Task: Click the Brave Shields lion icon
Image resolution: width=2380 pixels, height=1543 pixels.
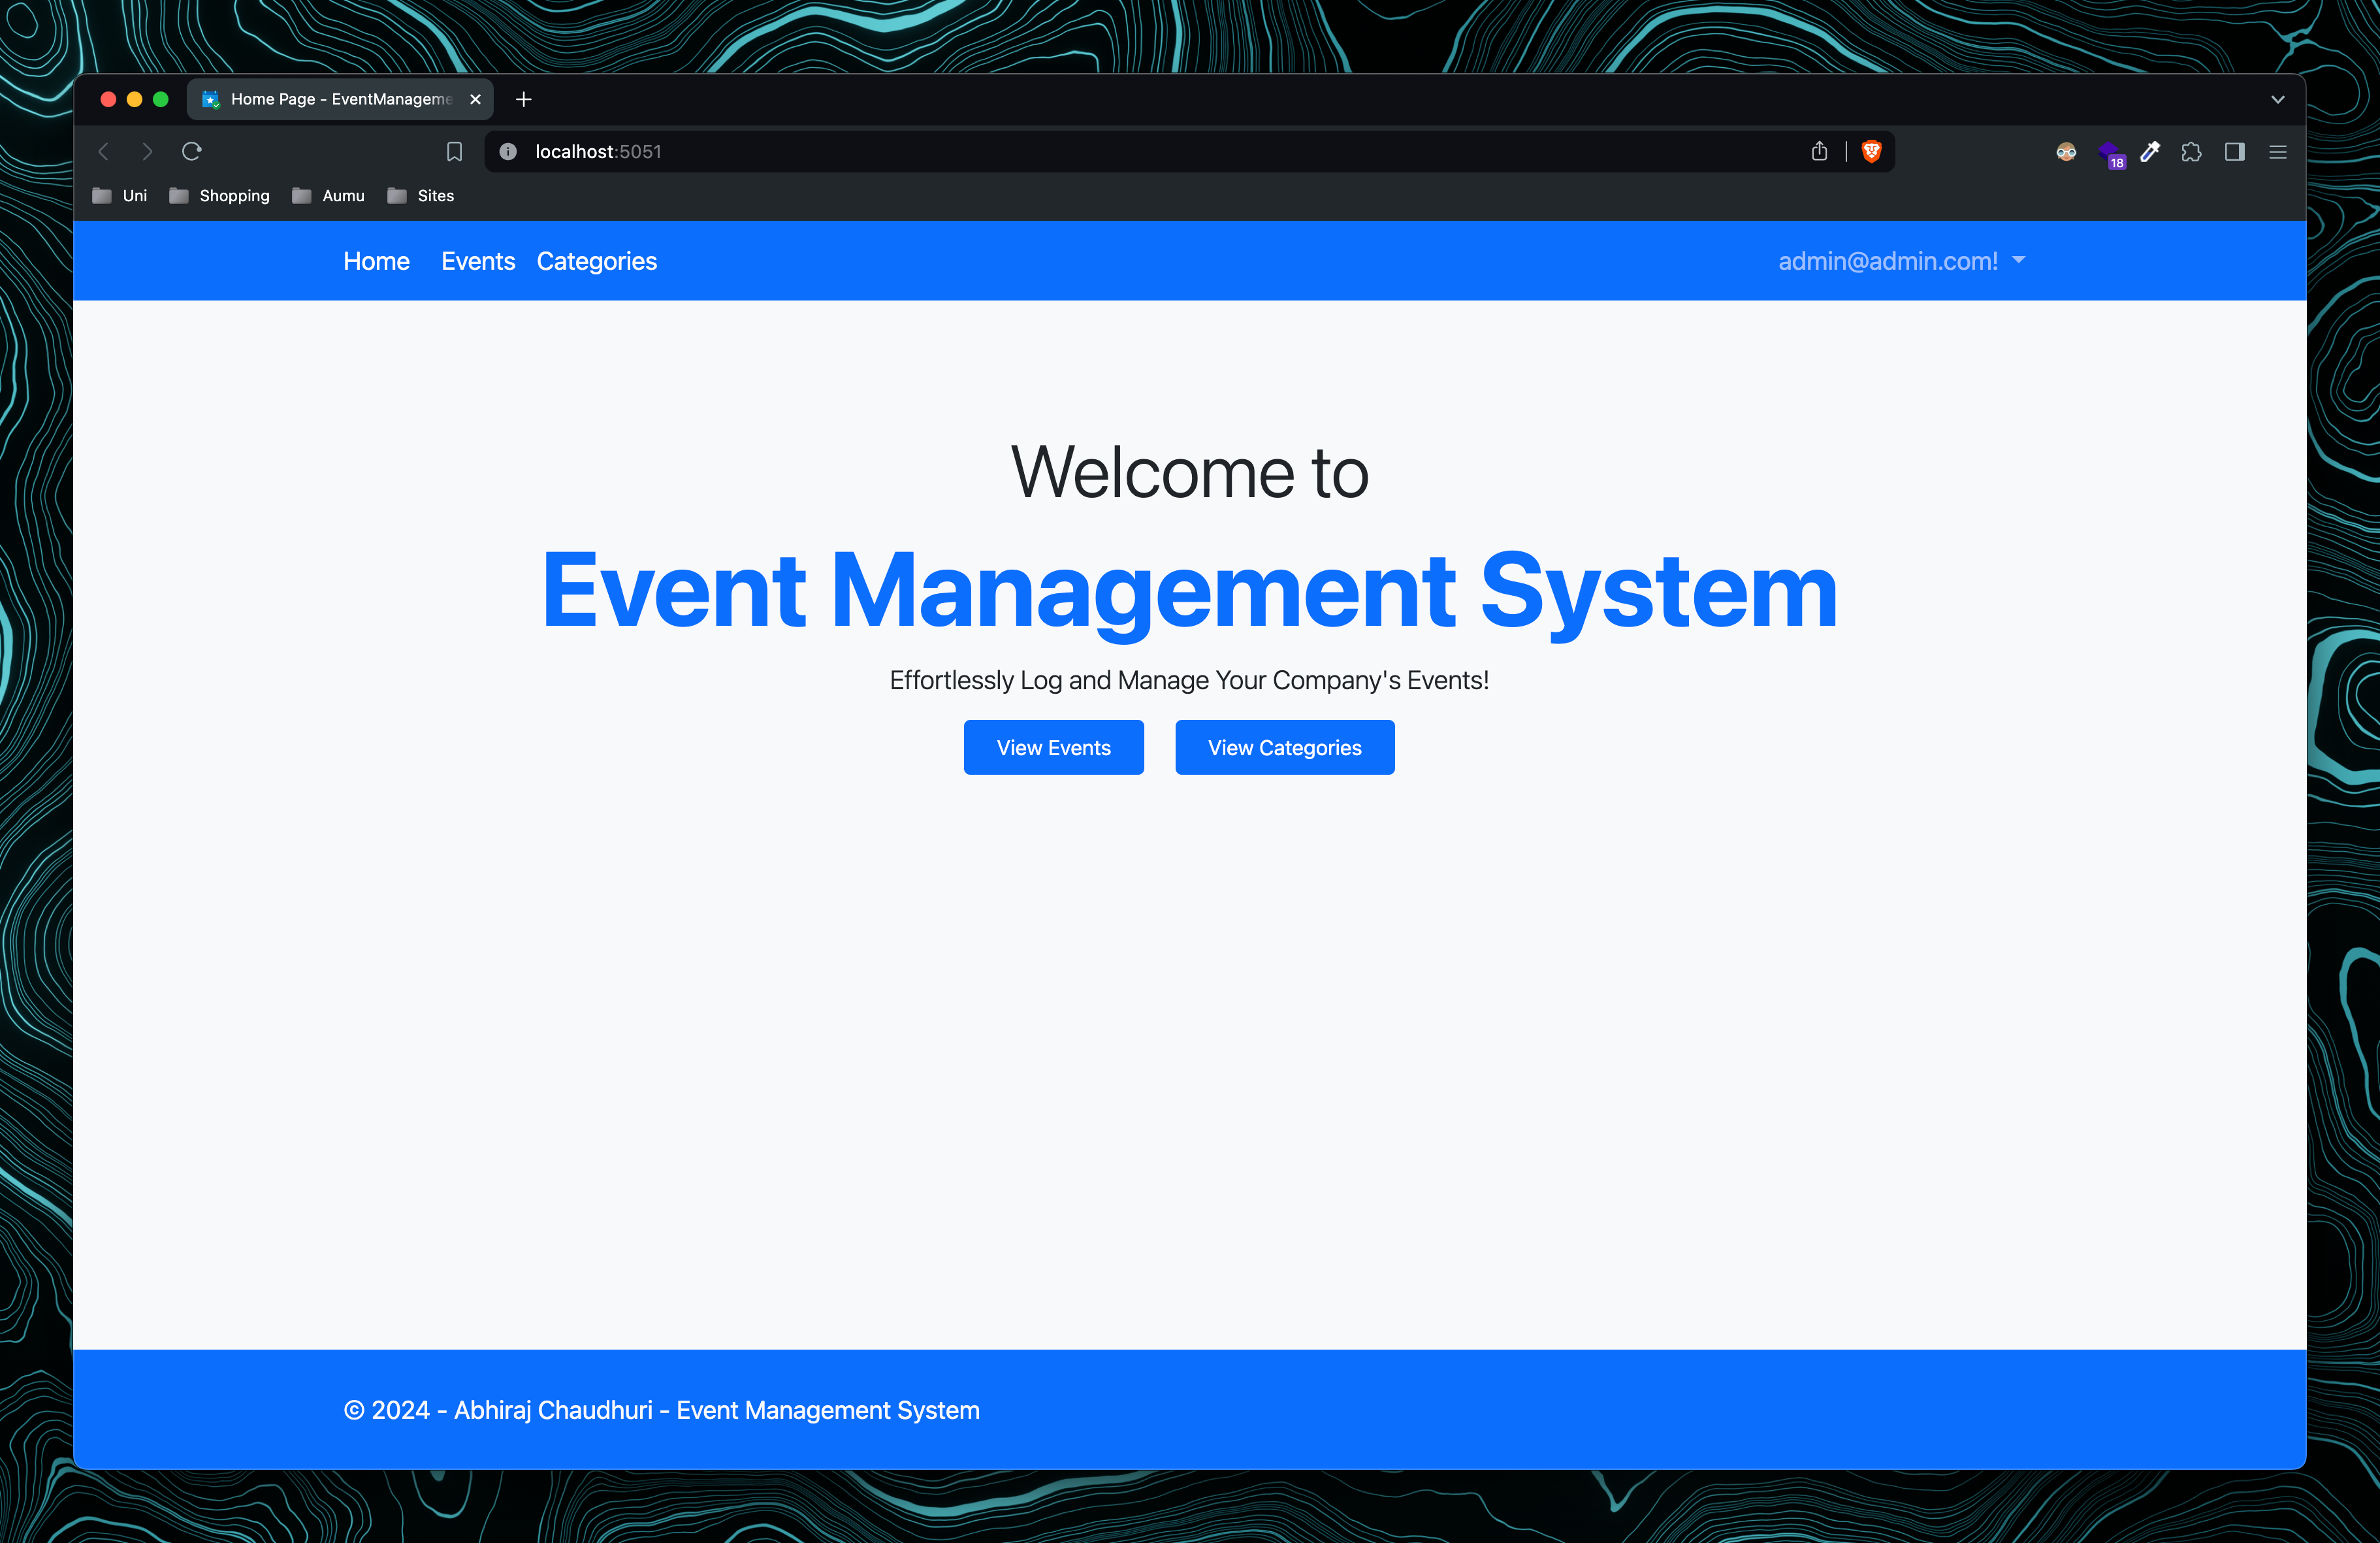Action: click(x=1871, y=151)
